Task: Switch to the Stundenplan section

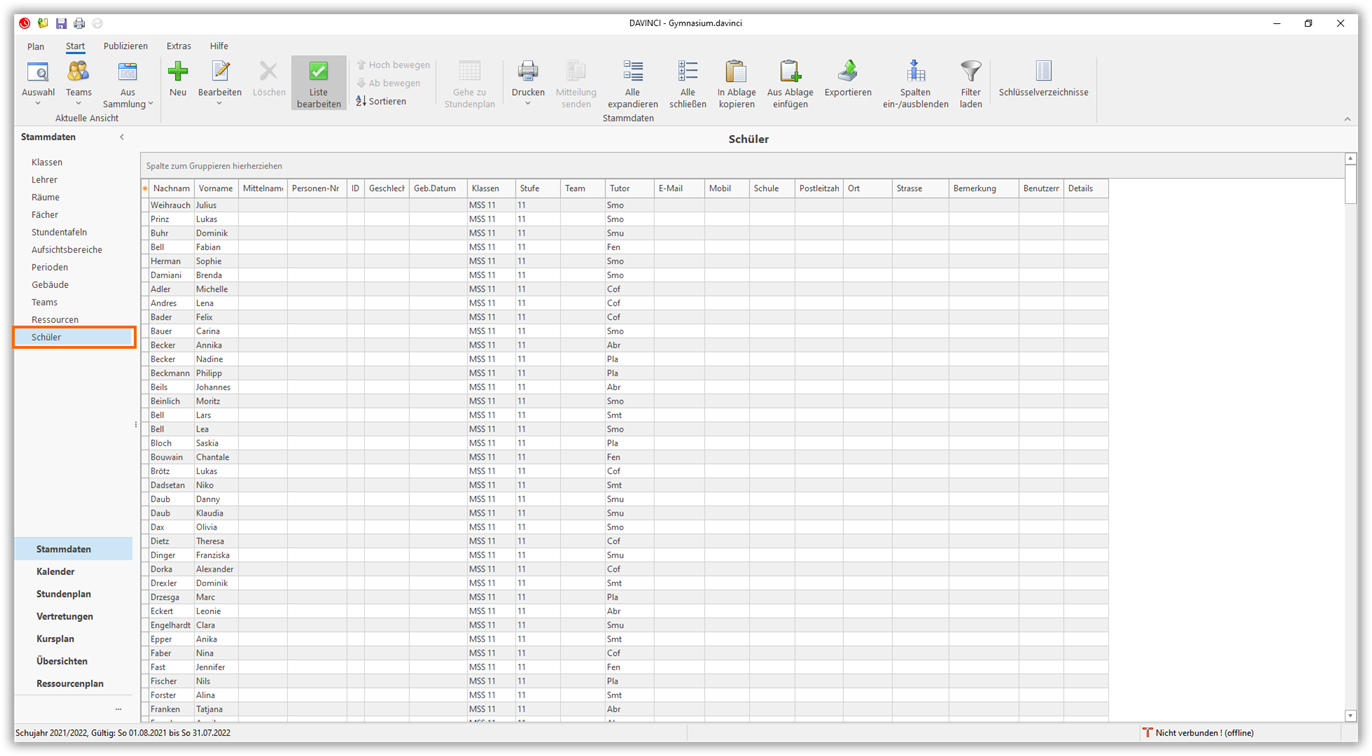Action: pyautogui.click(x=63, y=594)
